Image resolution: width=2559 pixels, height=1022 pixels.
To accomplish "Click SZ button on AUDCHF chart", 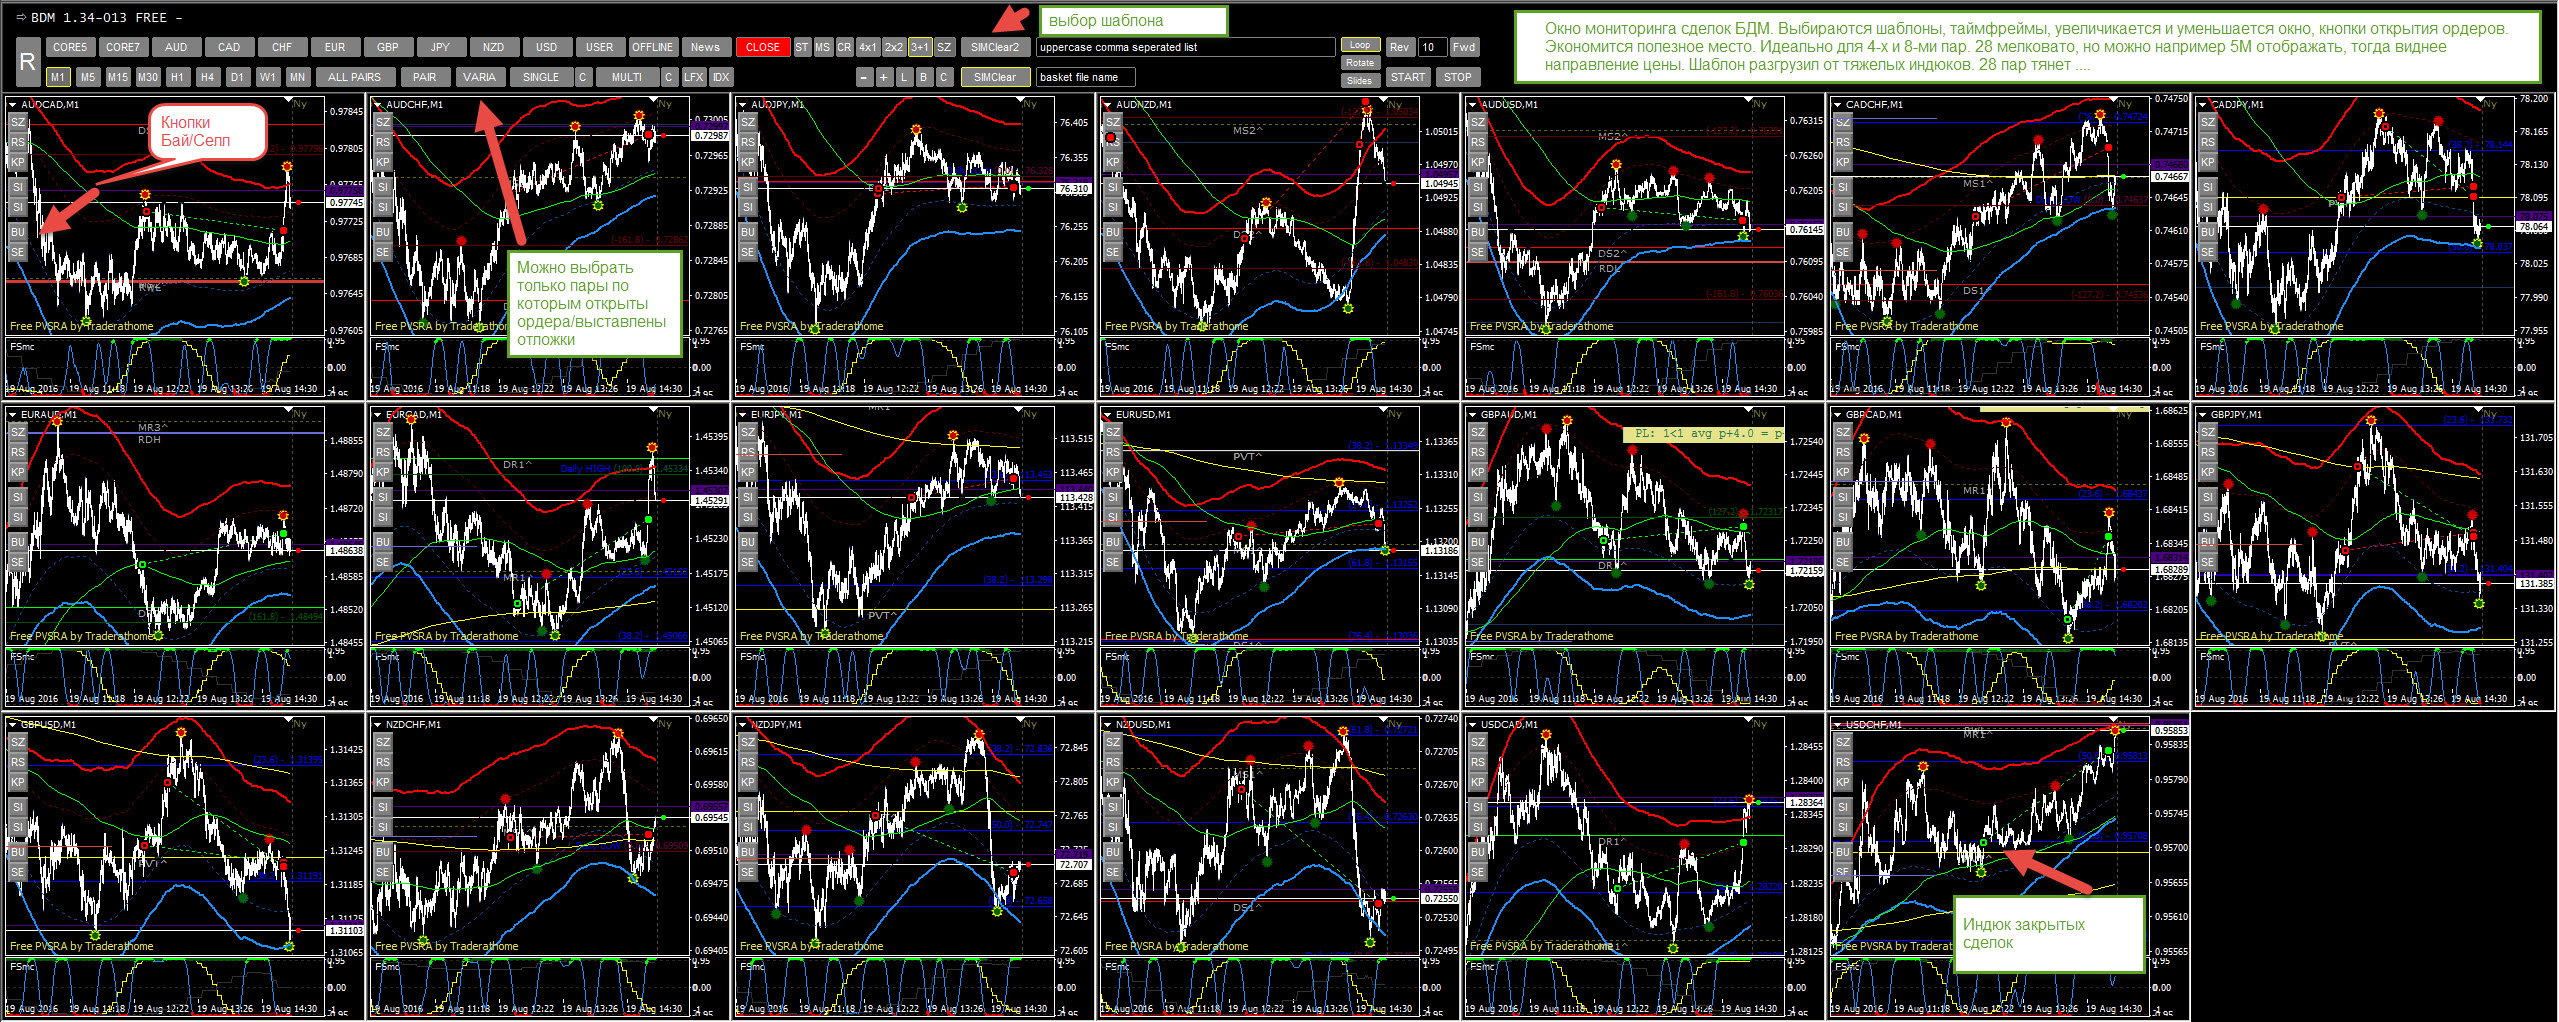I will coord(383,122).
